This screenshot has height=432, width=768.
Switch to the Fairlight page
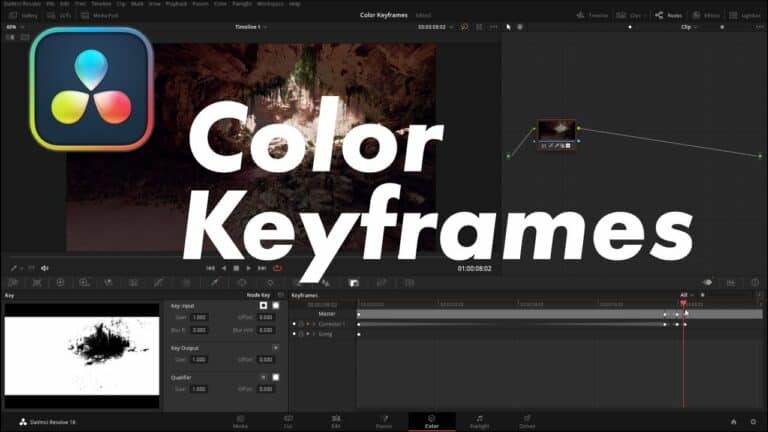[479, 422]
